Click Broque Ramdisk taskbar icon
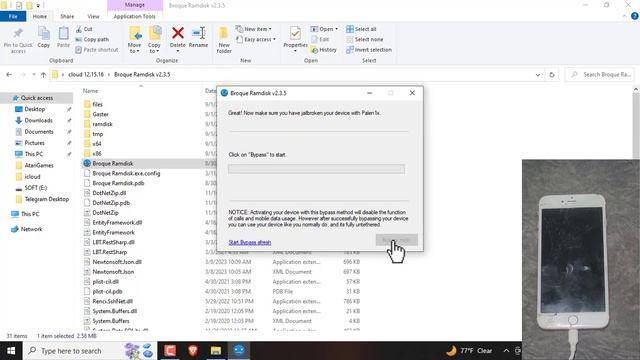The height and width of the screenshot is (360, 640). [239, 351]
